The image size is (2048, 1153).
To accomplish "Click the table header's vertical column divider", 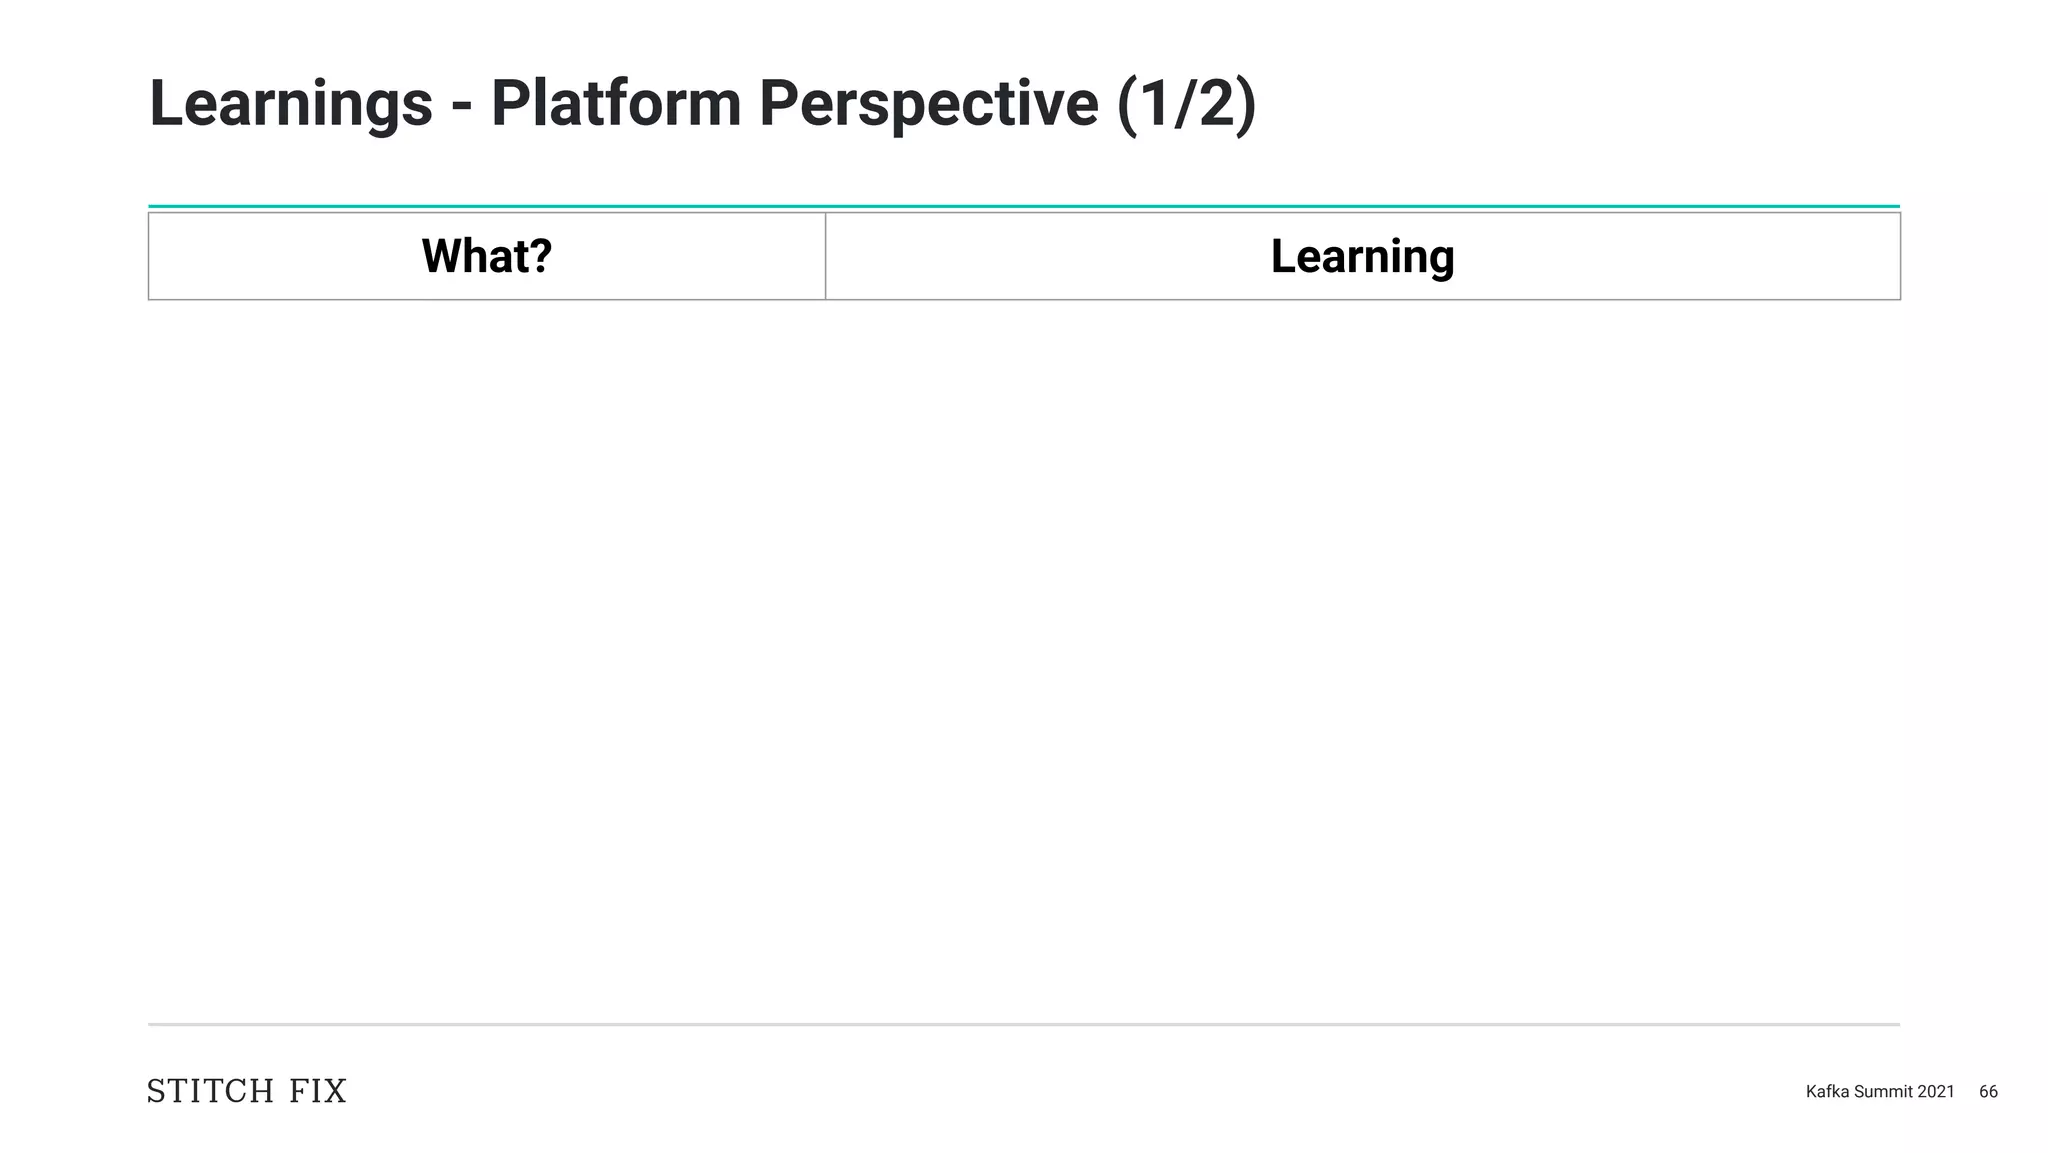I will click(x=826, y=256).
